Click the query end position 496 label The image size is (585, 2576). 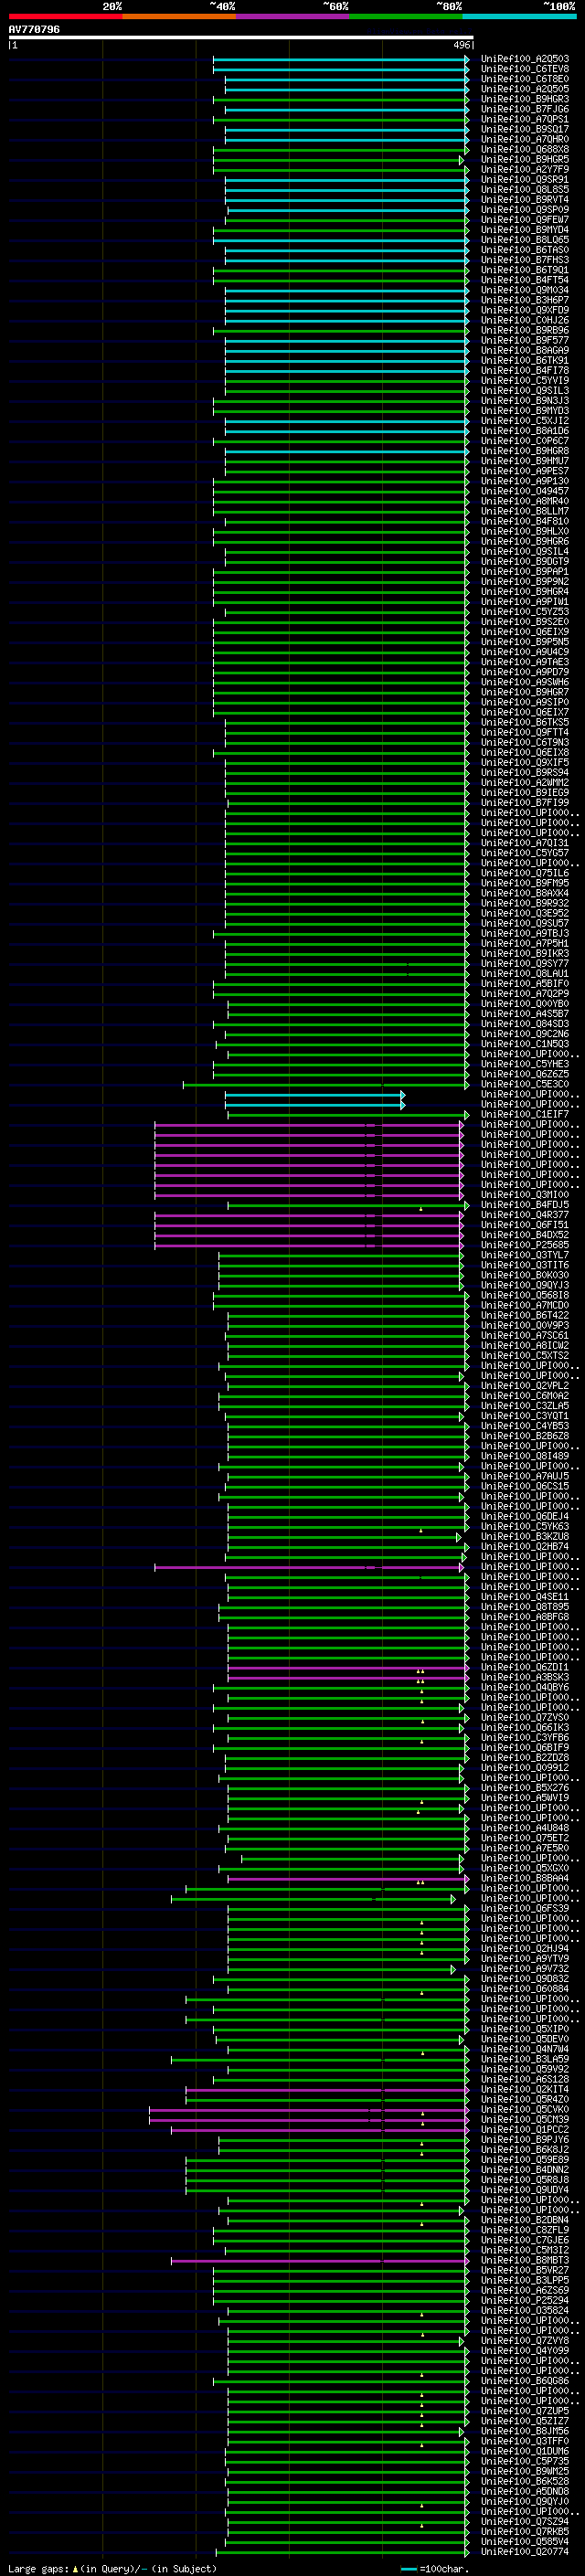[462, 45]
